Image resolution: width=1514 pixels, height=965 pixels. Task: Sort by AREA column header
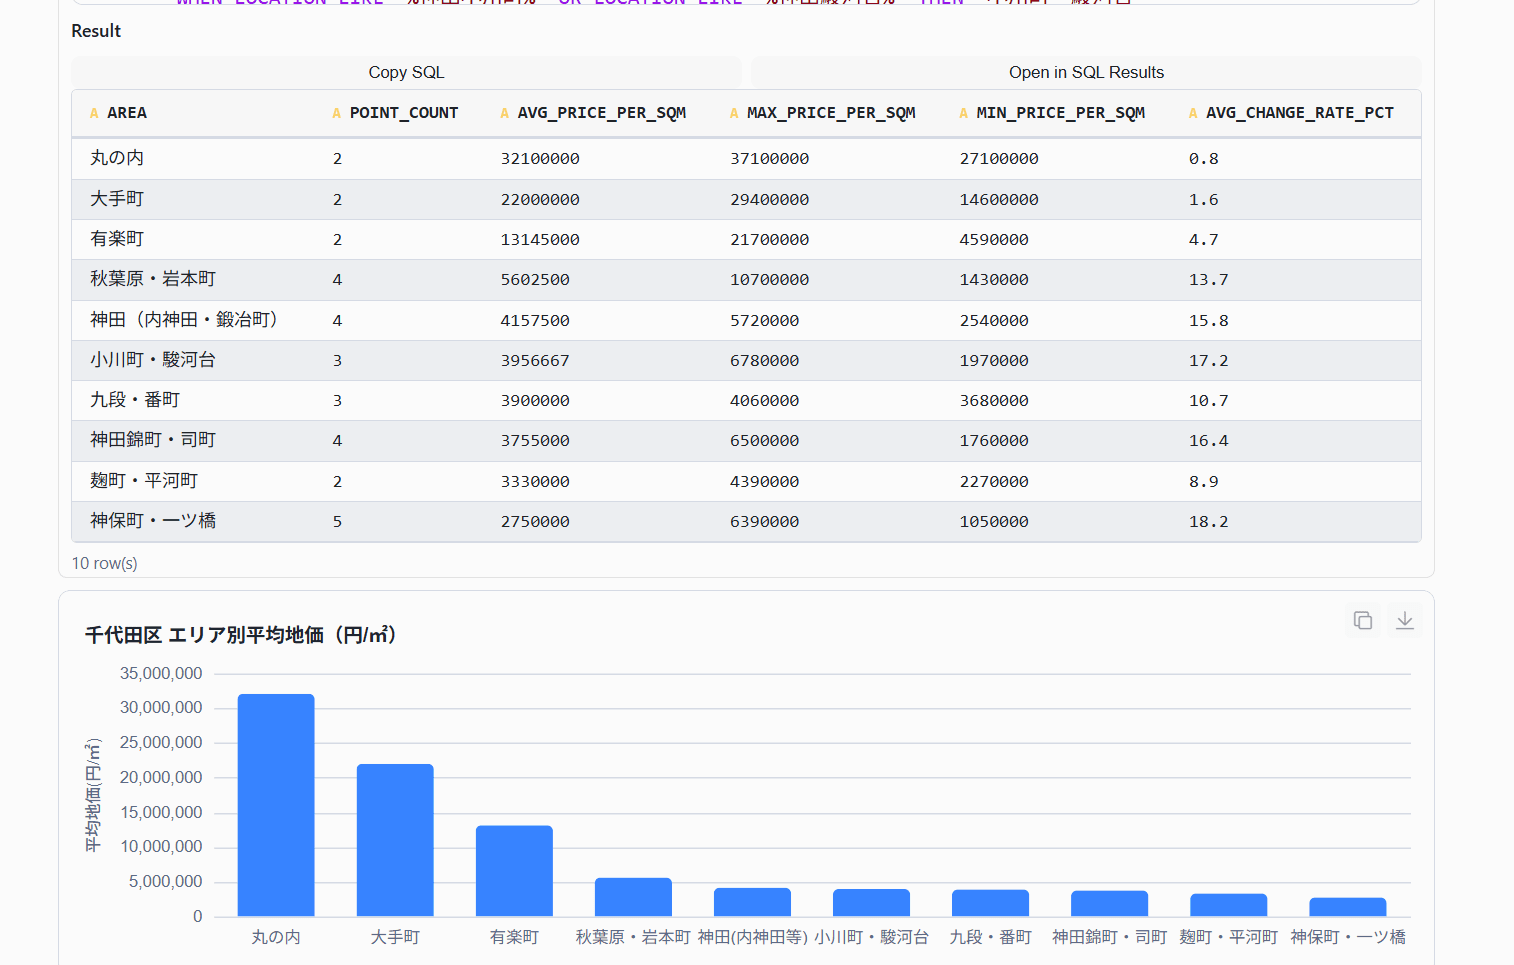point(127,113)
